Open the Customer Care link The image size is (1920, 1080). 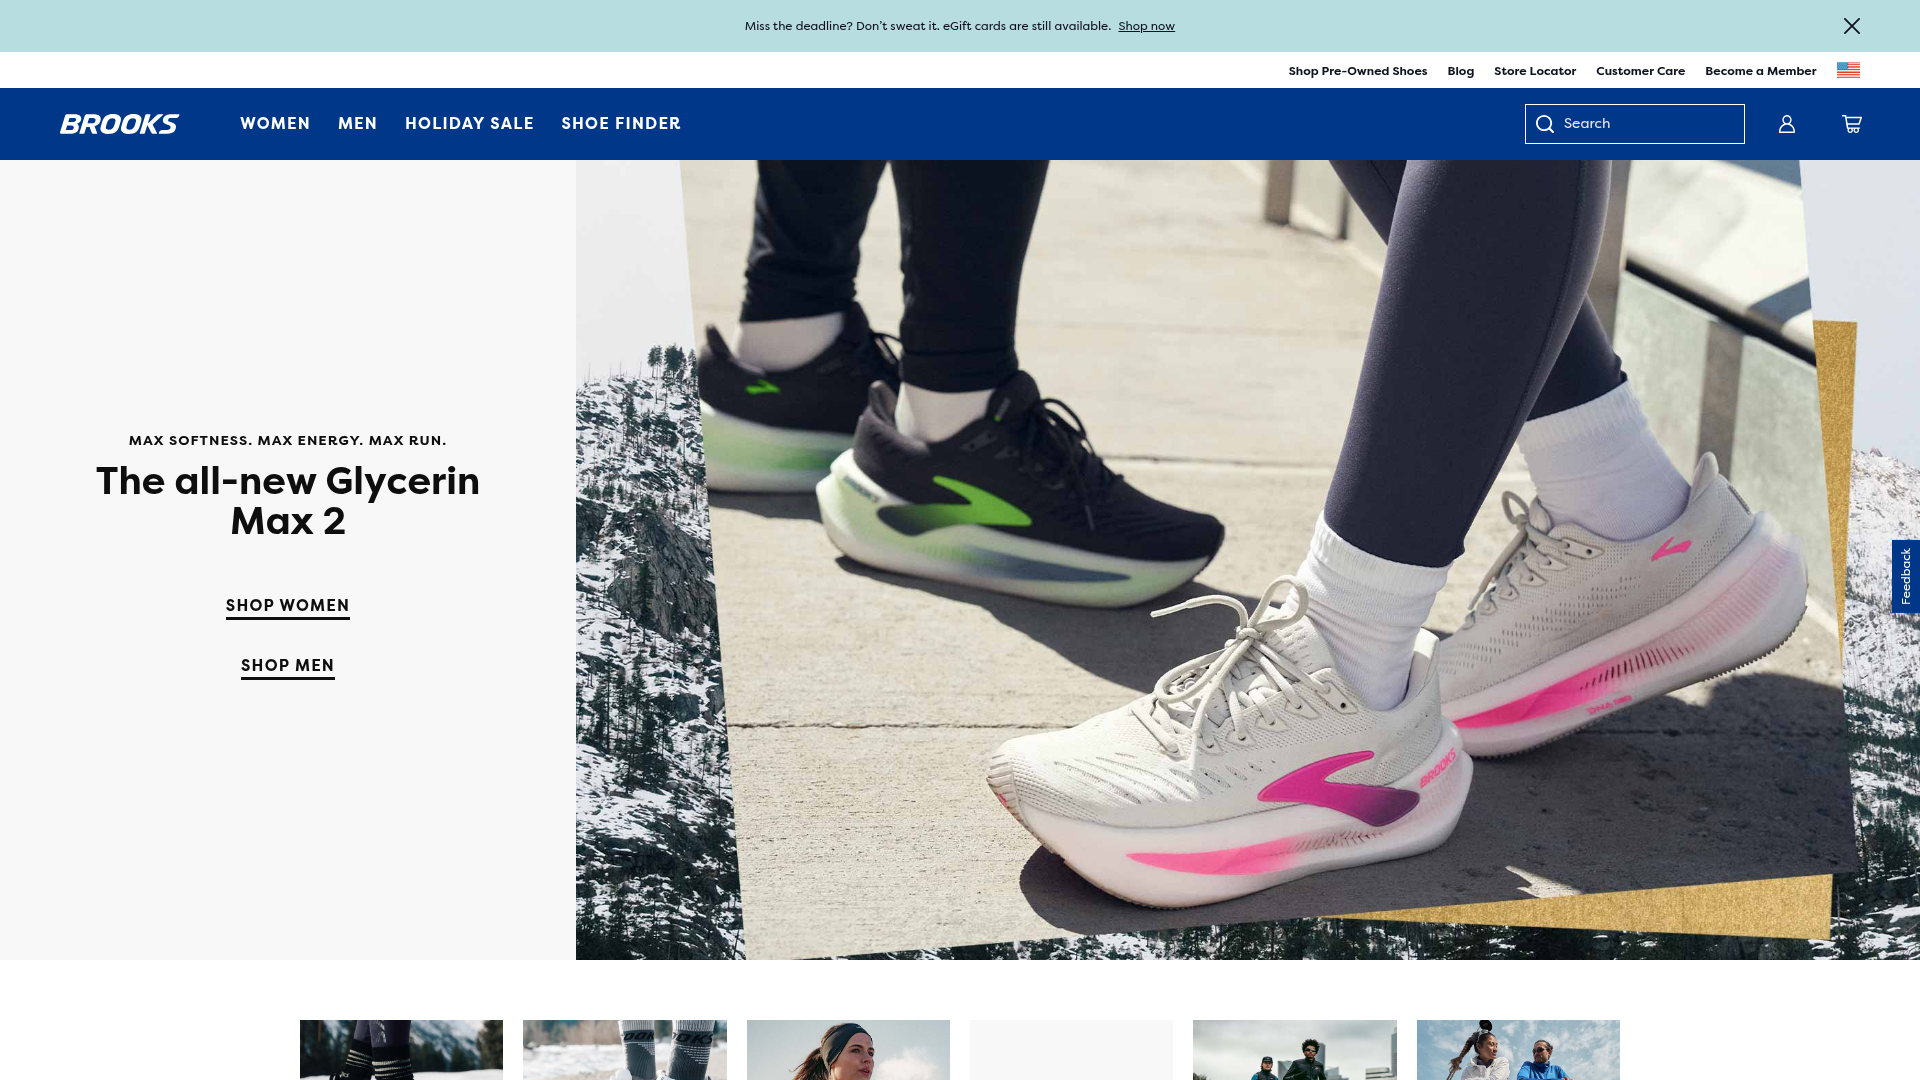point(1640,71)
